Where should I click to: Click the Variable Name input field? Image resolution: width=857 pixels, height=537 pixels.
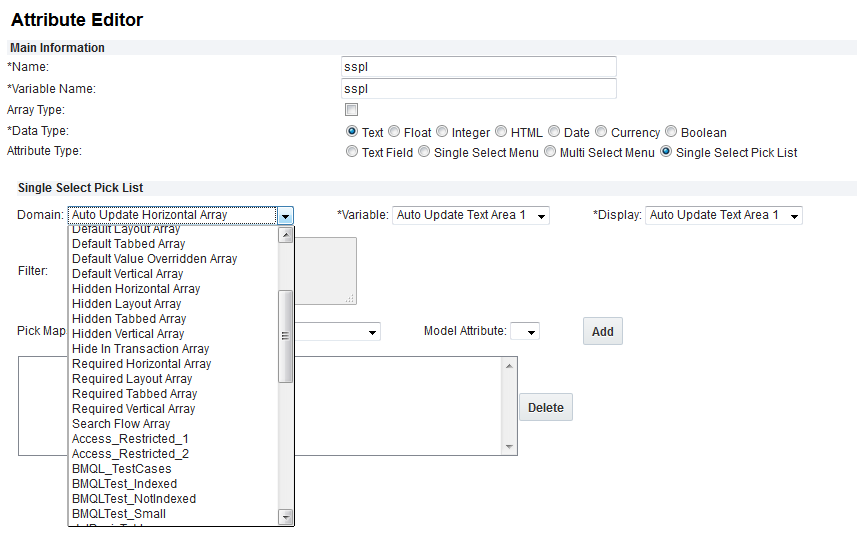tap(478, 88)
